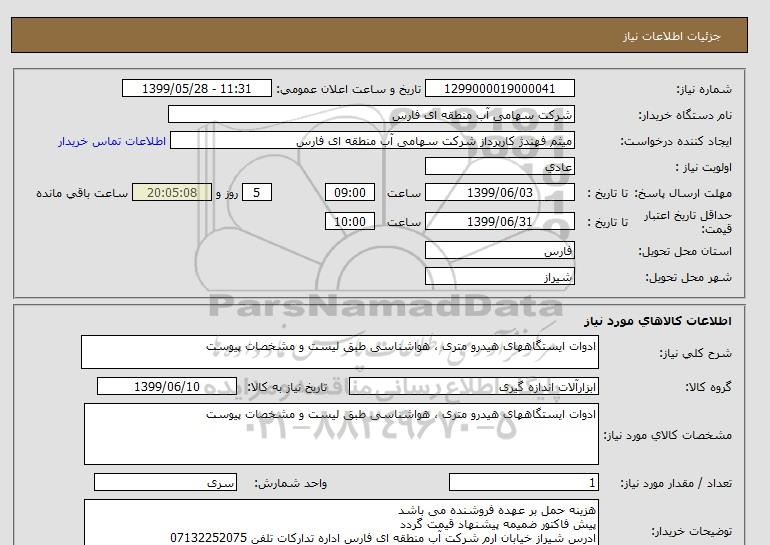Click the label گروه کالا
This screenshot has width=770, height=545.
tap(708, 387)
